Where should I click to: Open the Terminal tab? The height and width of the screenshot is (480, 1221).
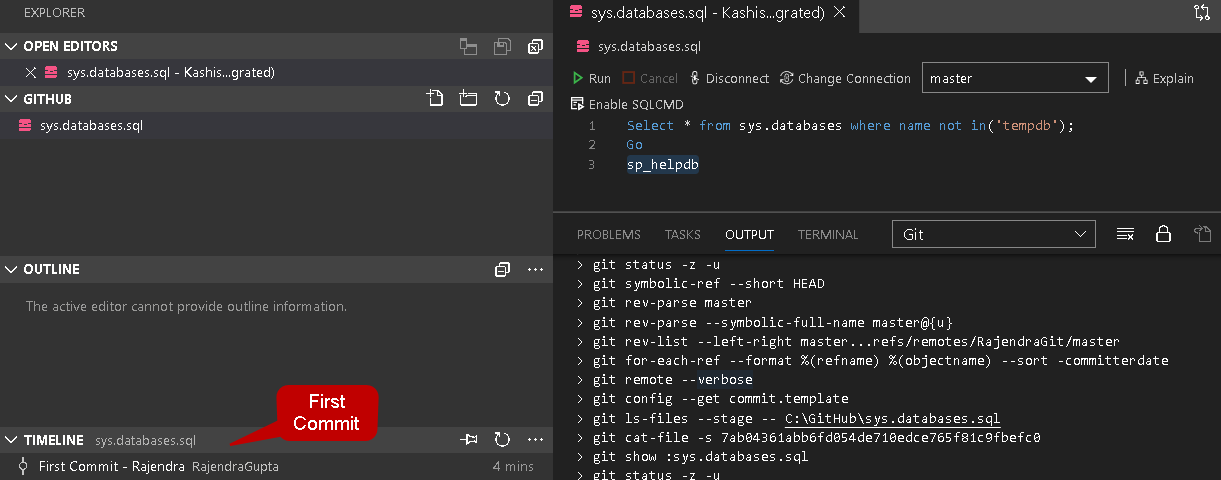(828, 234)
